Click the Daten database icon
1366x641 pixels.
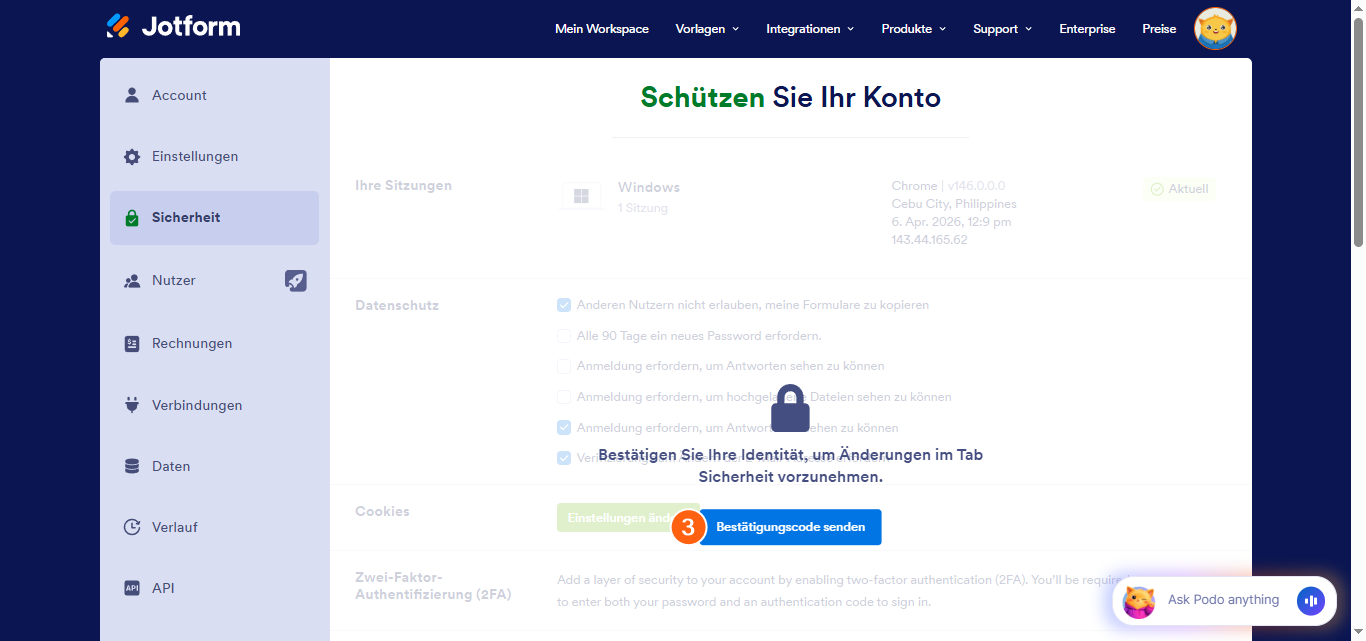click(131, 465)
